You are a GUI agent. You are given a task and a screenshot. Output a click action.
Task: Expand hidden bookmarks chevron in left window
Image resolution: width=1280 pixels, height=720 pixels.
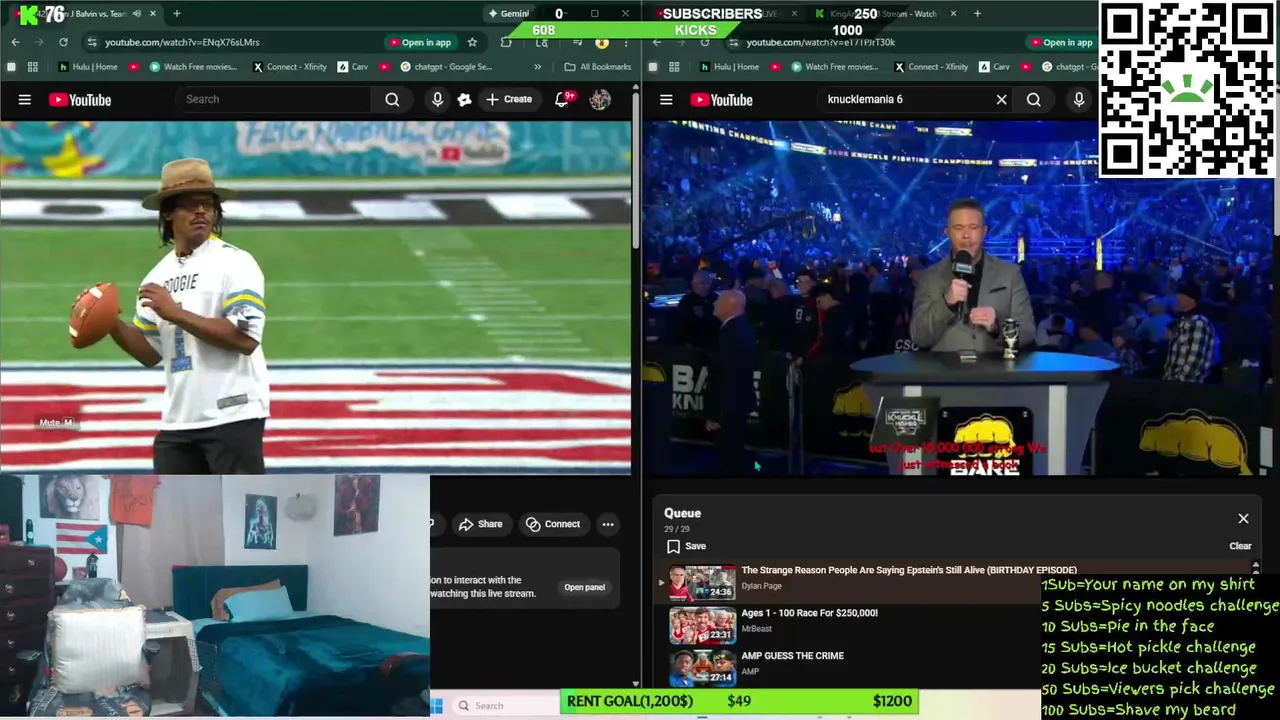[538, 67]
